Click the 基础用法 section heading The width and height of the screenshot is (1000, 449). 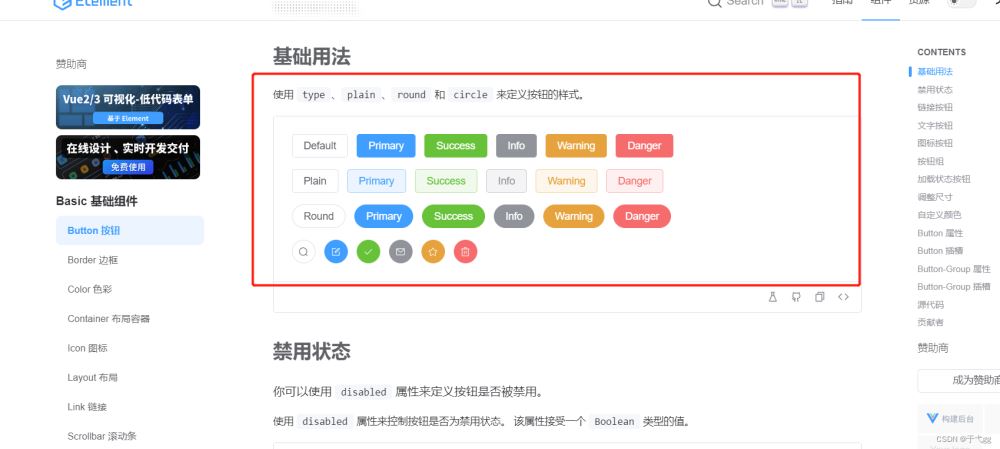(312, 57)
